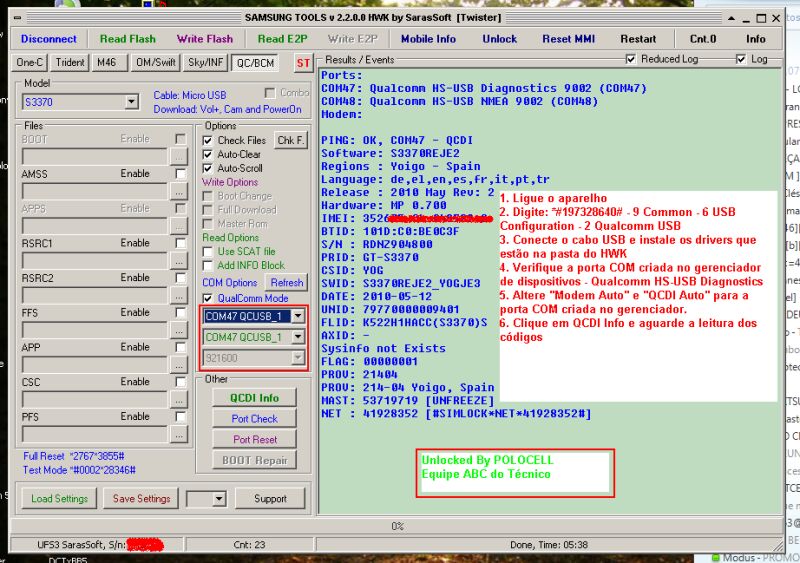Enable Add INFO Block option
The image size is (800, 563).
pyautogui.click(x=208, y=265)
